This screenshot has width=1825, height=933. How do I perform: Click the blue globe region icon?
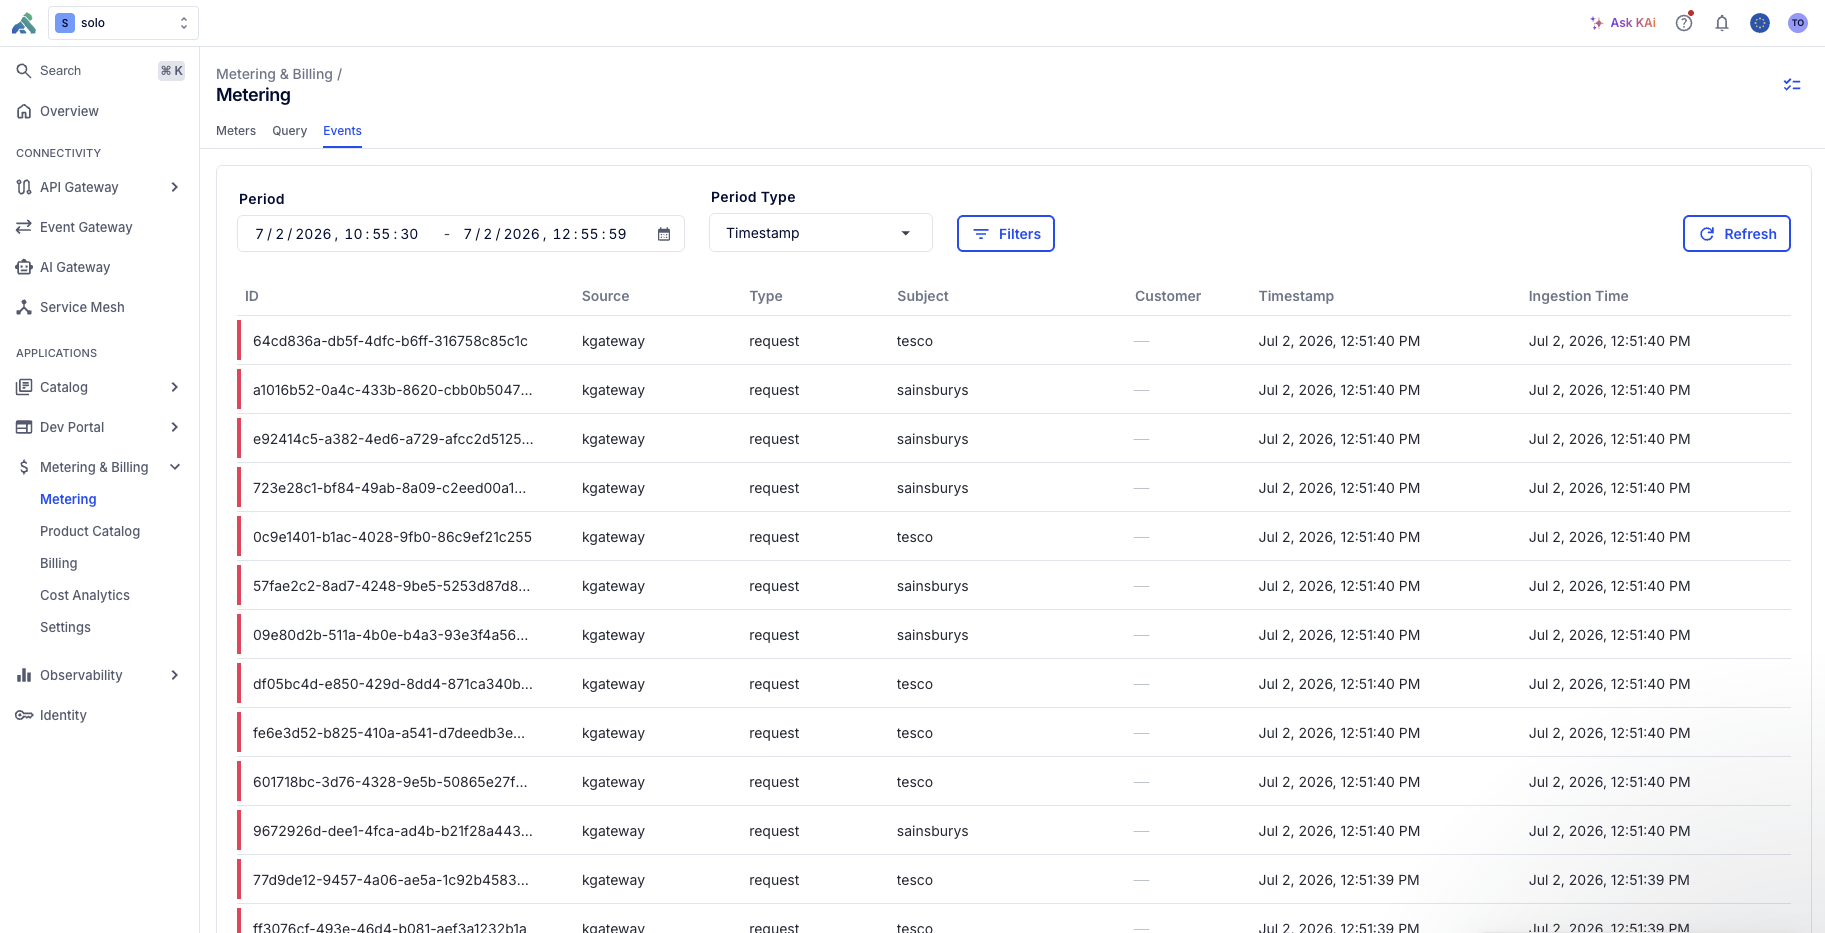(x=1760, y=23)
